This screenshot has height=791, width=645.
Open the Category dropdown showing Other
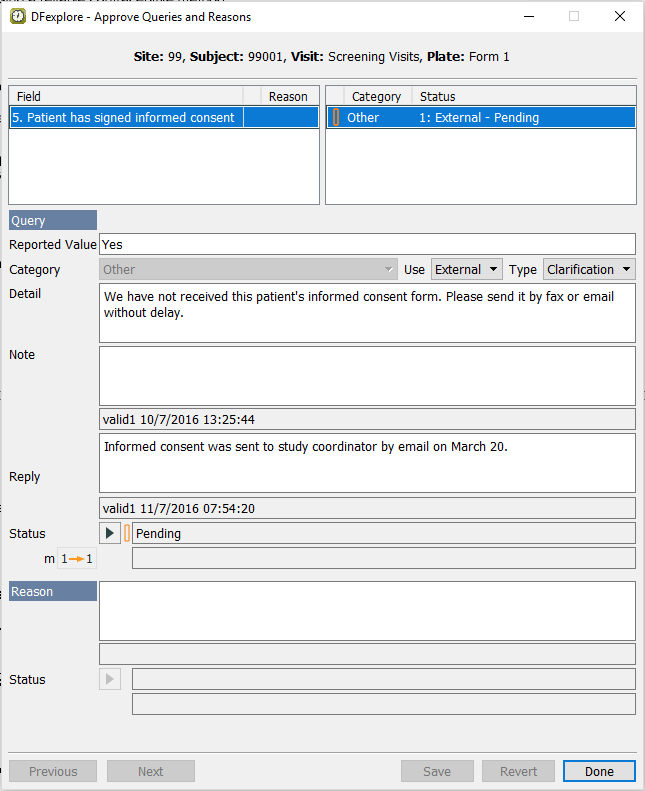(x=249, y=270)
